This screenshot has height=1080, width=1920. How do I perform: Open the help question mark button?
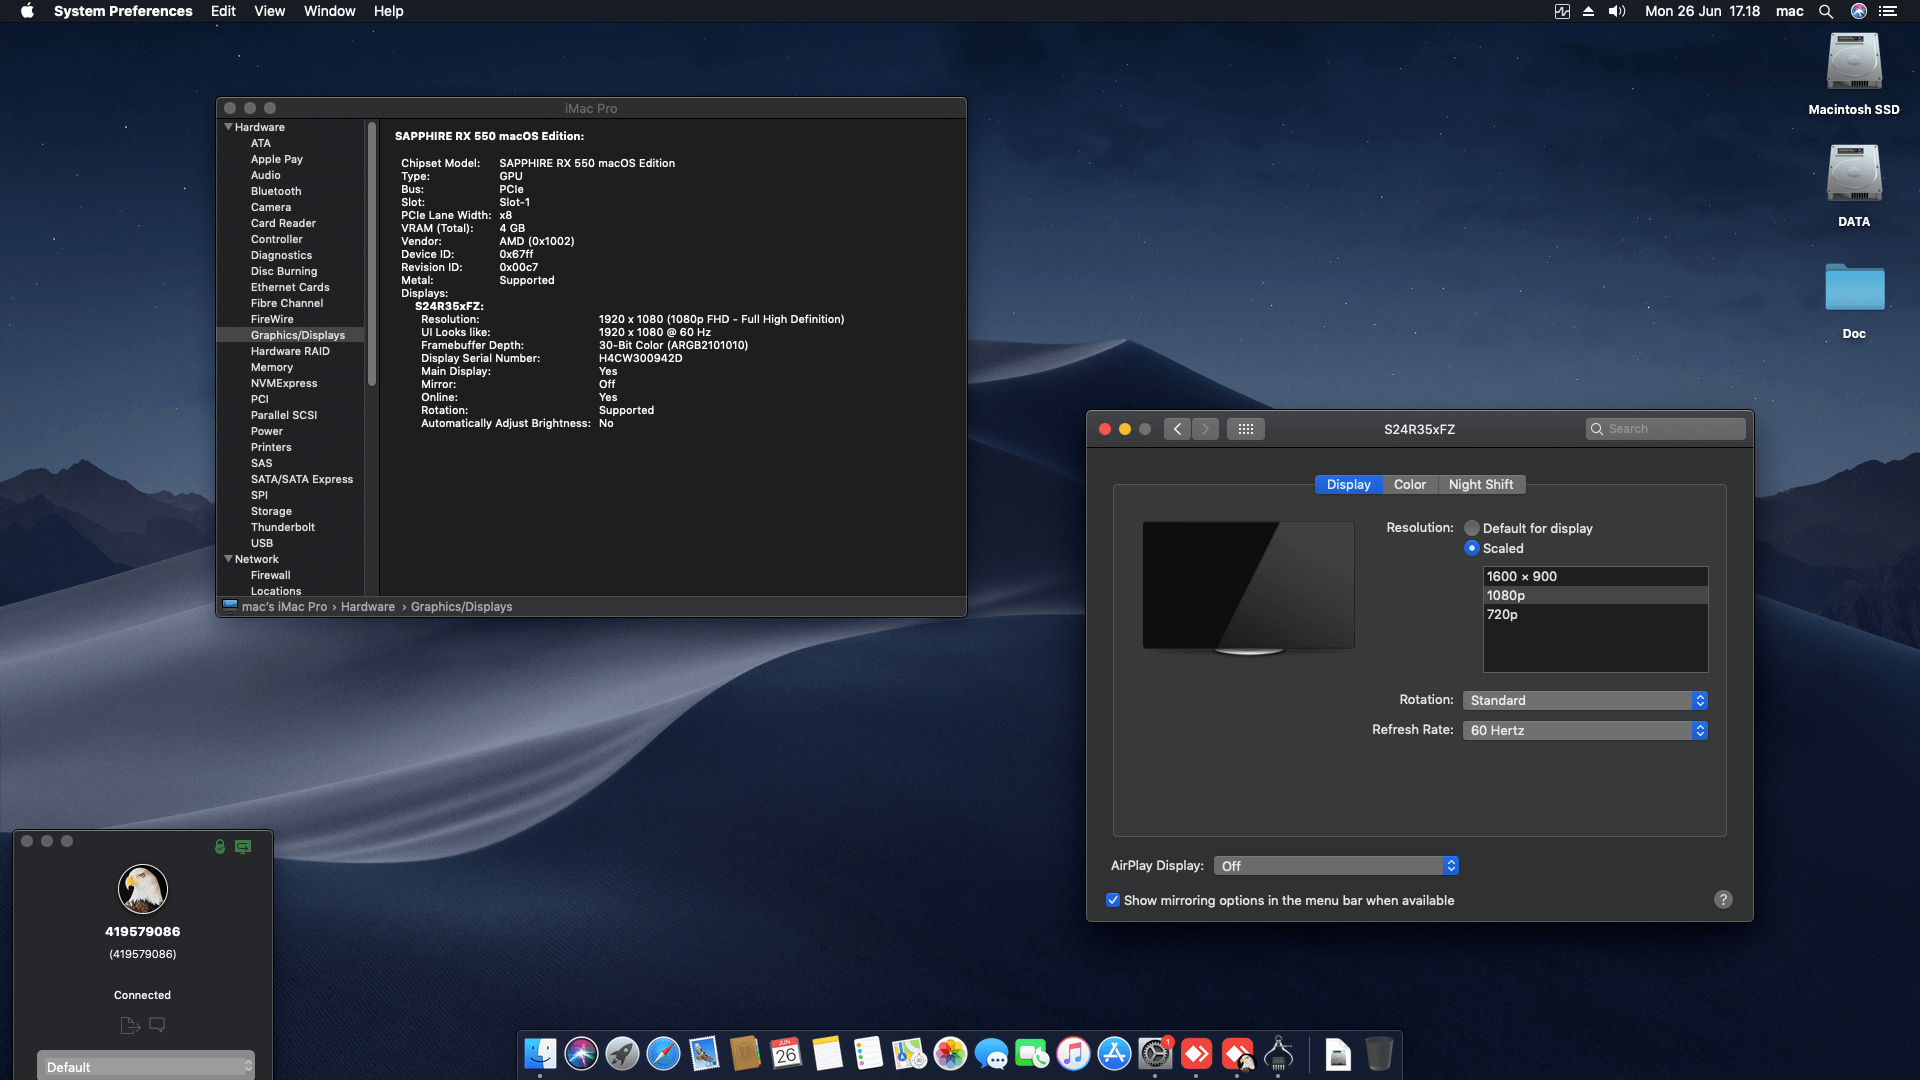(x=1723, y=900)
